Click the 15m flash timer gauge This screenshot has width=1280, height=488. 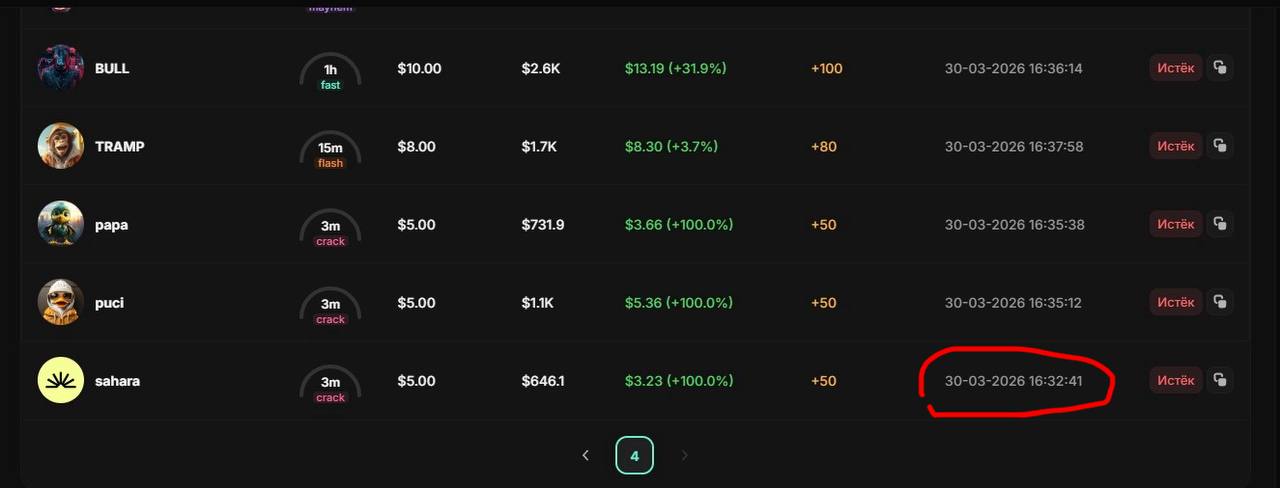pos(330,150)
